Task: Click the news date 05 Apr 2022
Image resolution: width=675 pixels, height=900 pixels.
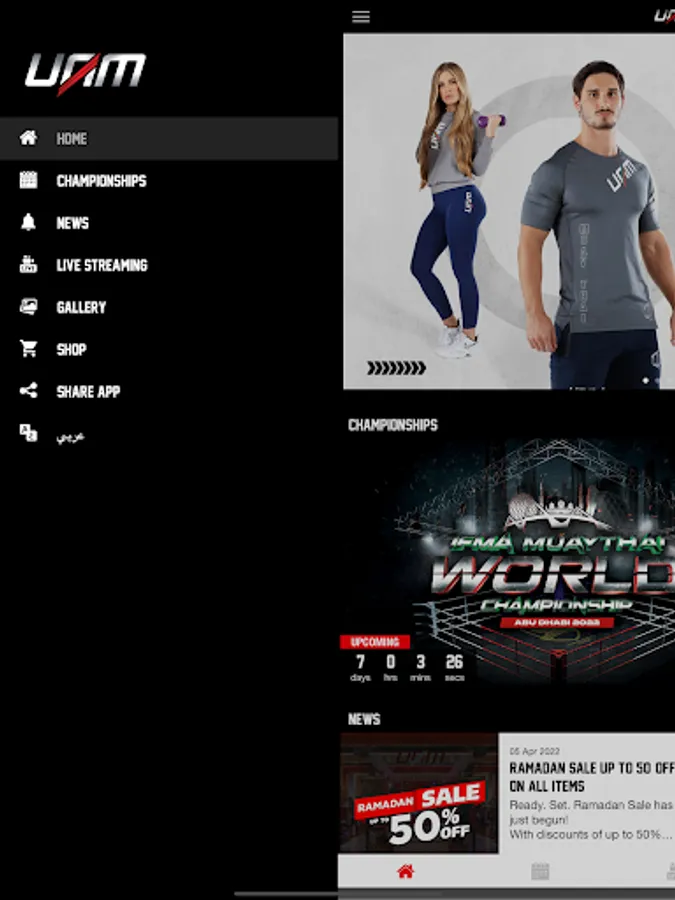Action: 534,751
